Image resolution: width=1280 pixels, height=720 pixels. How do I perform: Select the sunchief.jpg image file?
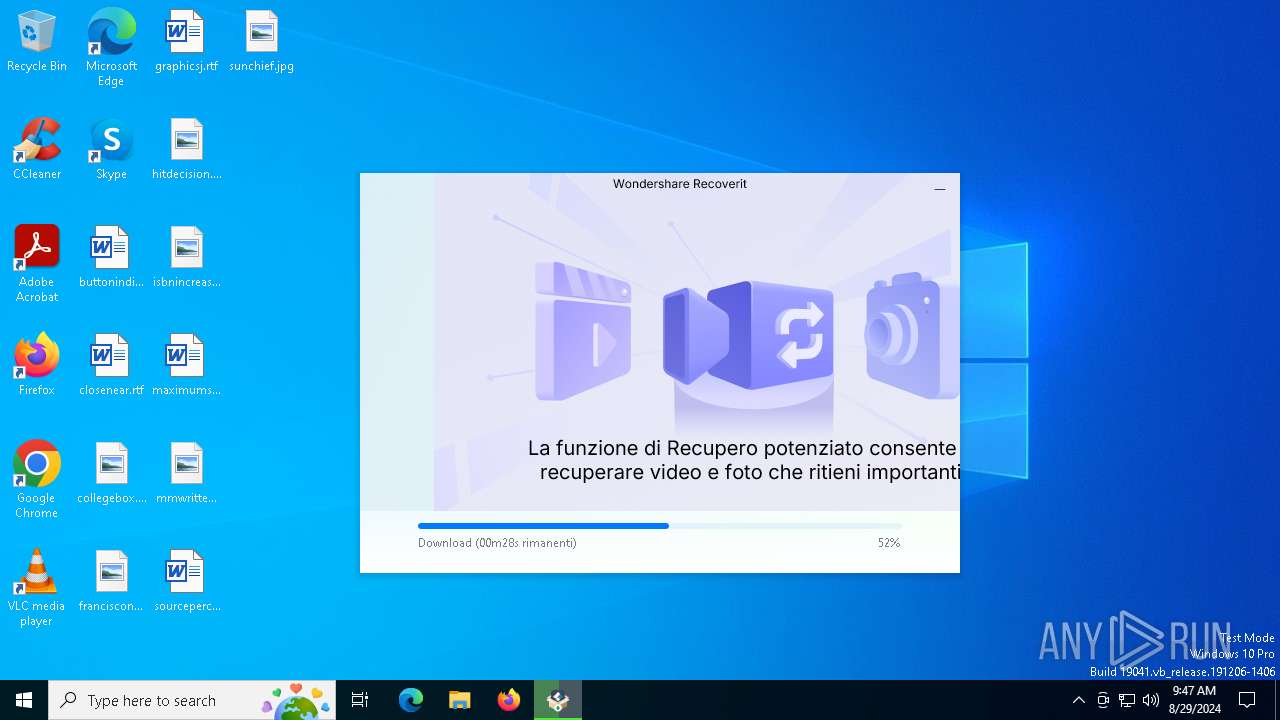pyautogui.click(x=261, y=41)
